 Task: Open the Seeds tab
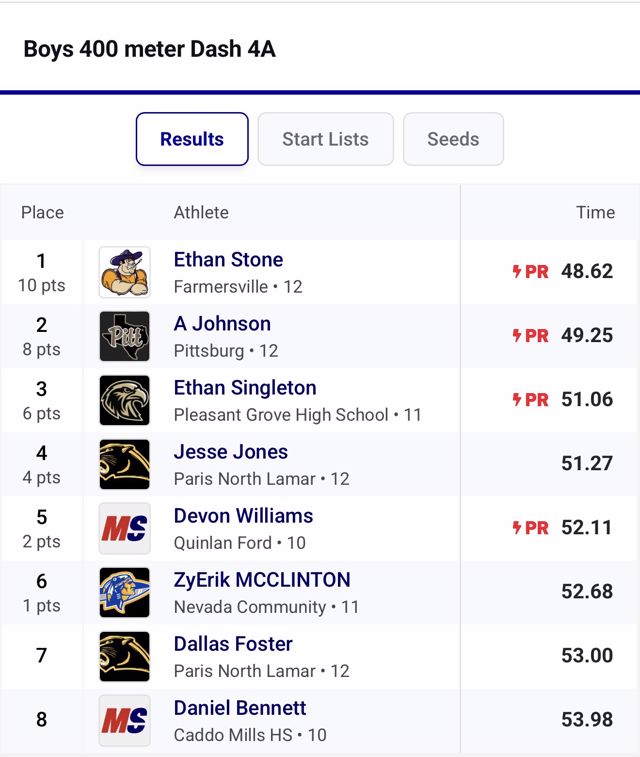tap(453, 139)
